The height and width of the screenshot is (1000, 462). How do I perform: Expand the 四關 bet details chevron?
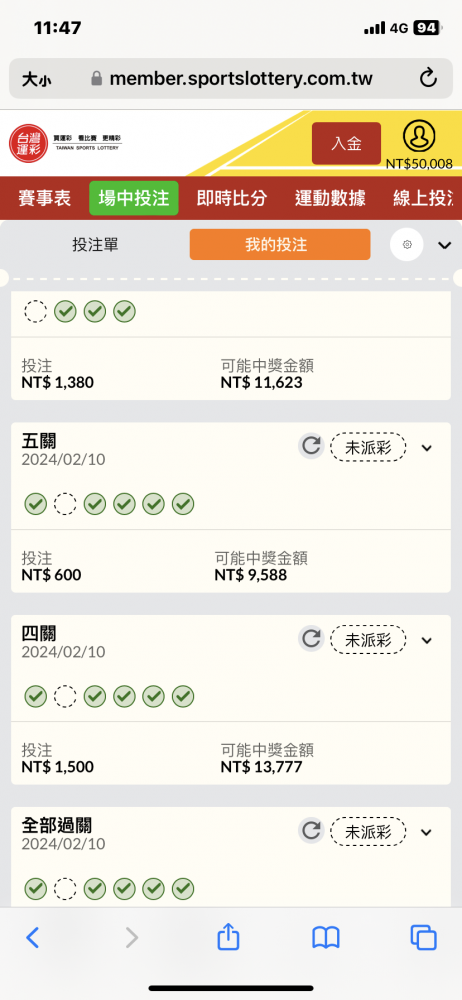pyautogui.click(x=427, y=640)
